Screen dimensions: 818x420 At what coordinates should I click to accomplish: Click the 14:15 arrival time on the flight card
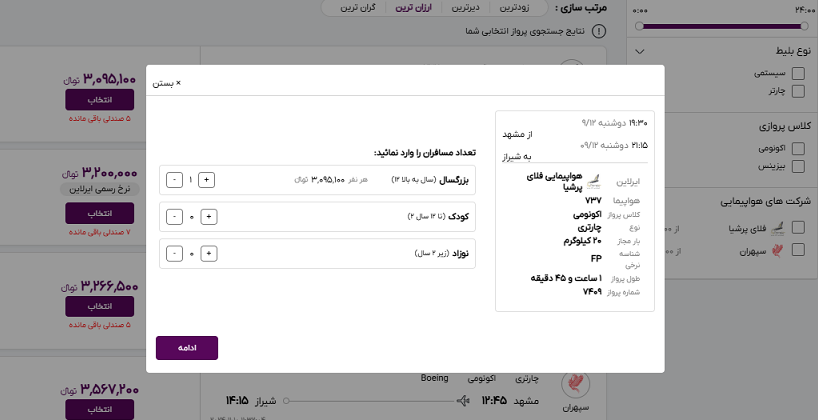tap(238, 401)
